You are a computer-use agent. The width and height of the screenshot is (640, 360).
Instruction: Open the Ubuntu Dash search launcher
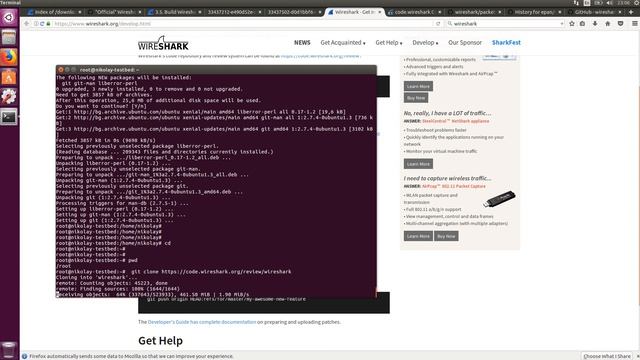click(9, 17)
